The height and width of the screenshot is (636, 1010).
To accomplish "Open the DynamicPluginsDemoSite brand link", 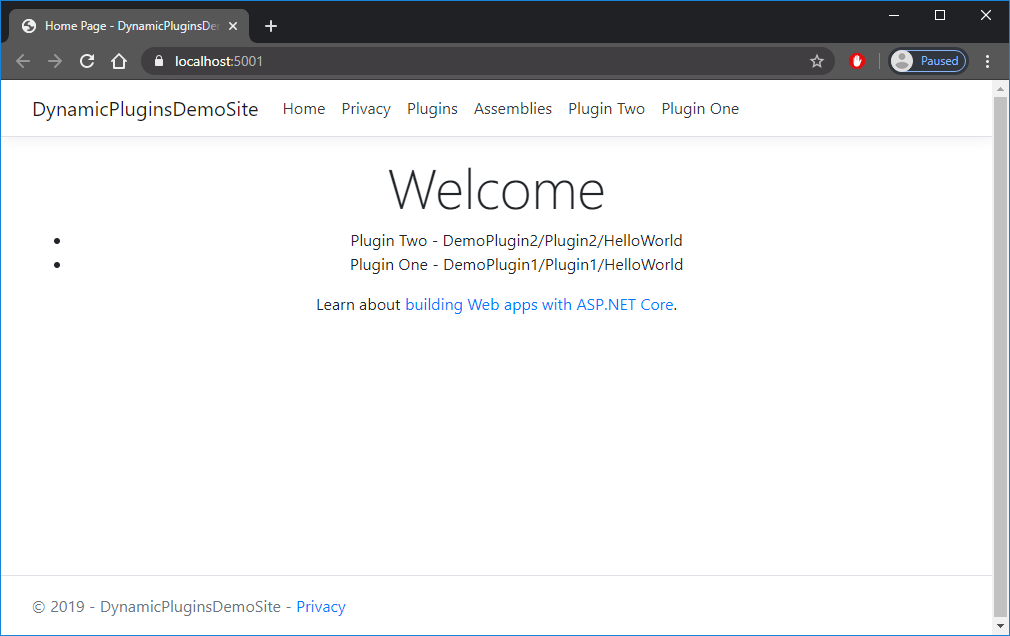I will [x=145, y=109].
